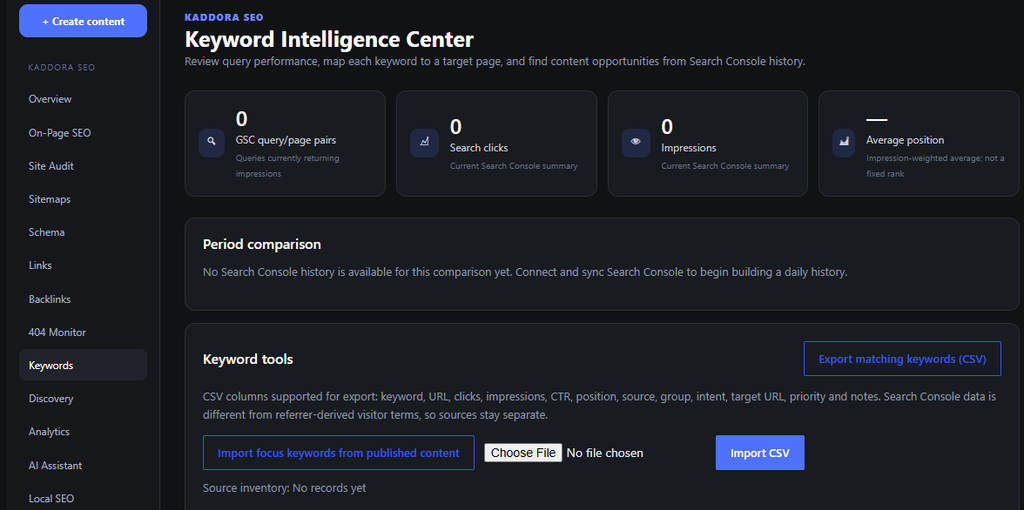Click the chart icon beside Search clicks
This screenshot has height=510, width=1024.
click(424, 143)
